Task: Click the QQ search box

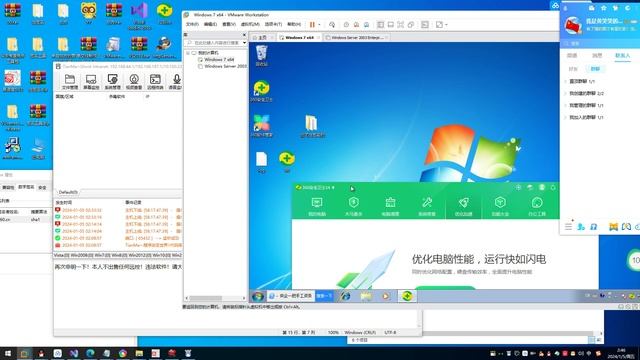Action: (600, 43)
